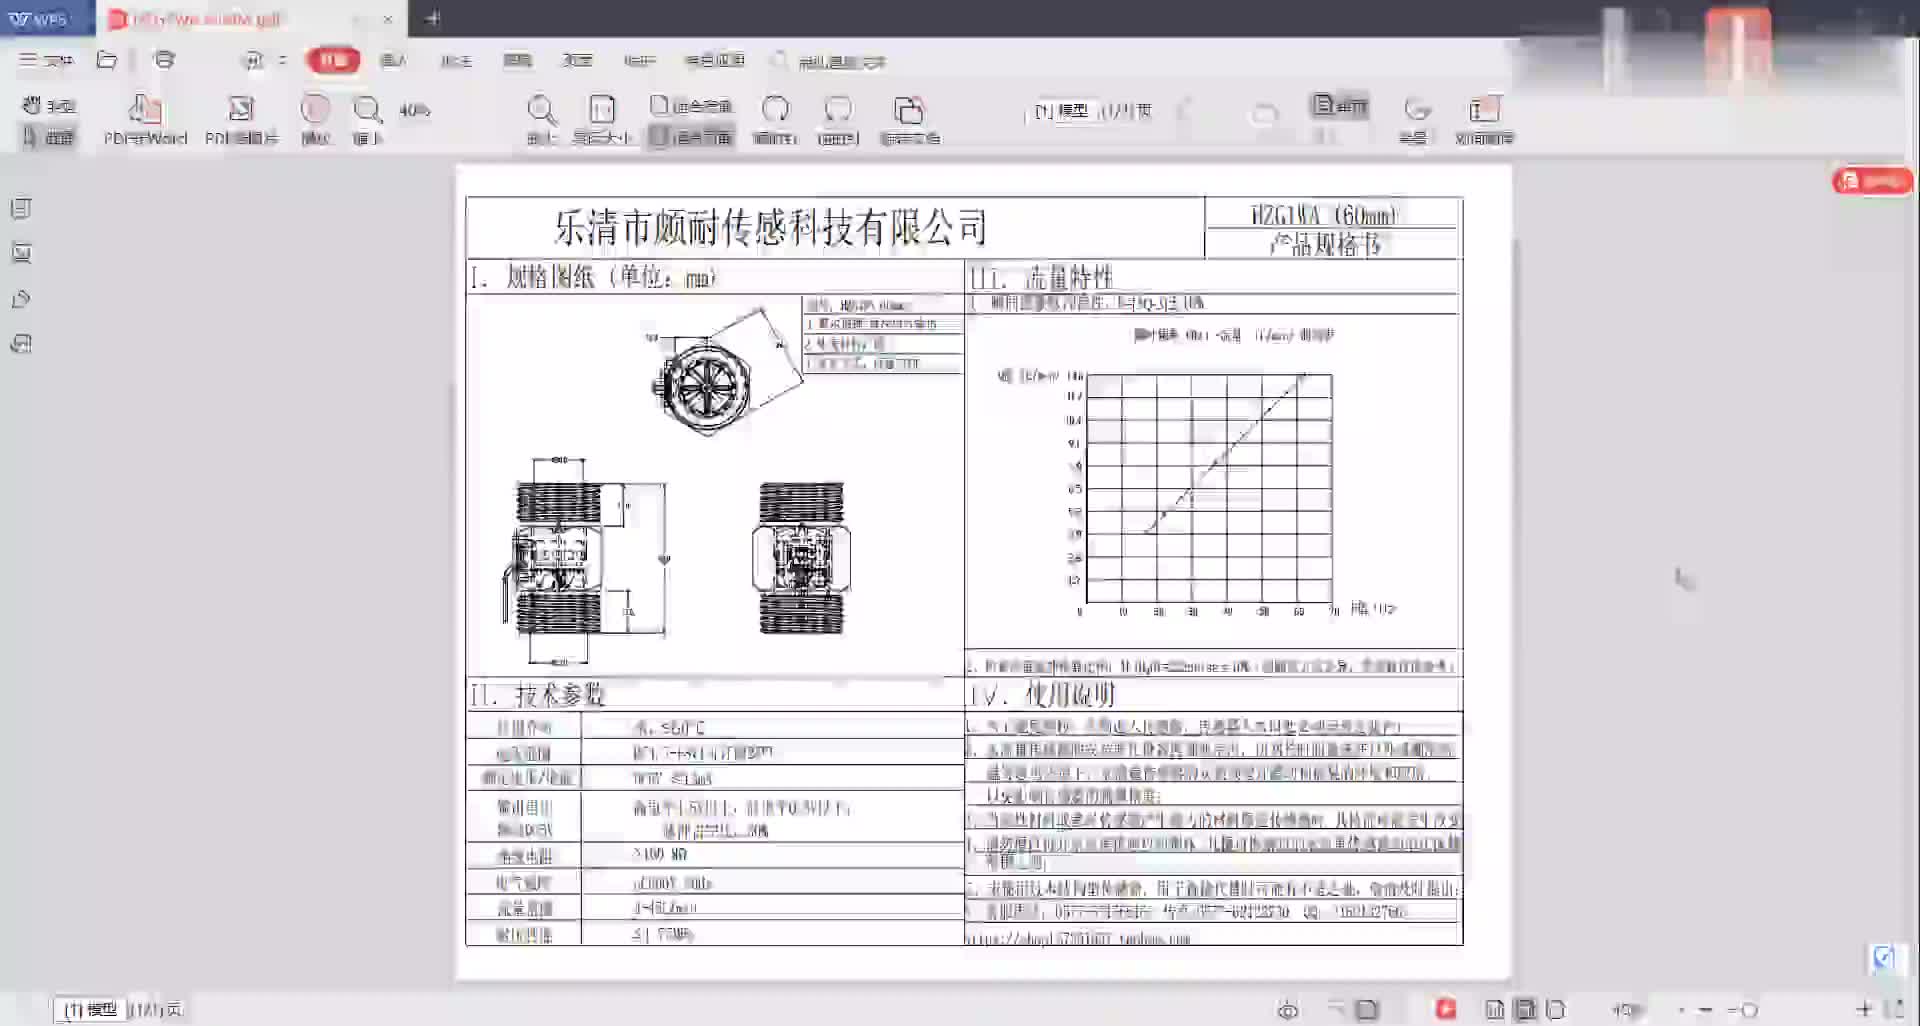Screen dimensions: 1920x1026
Task: Select the active red ribbon tab
Action: (333, 61)
